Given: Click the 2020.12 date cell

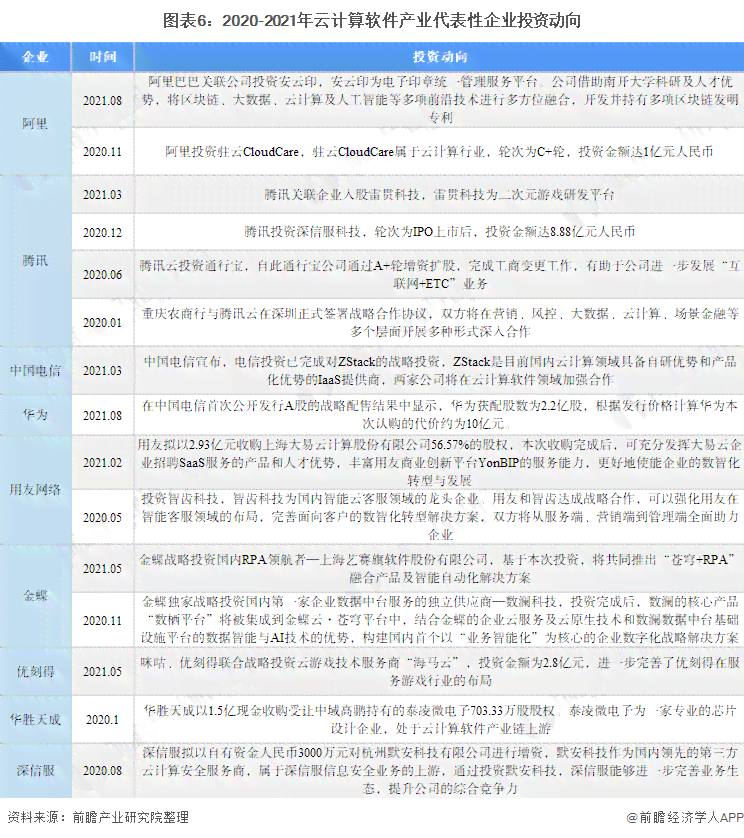Looking at the screenshot, I should pos(103,232).
